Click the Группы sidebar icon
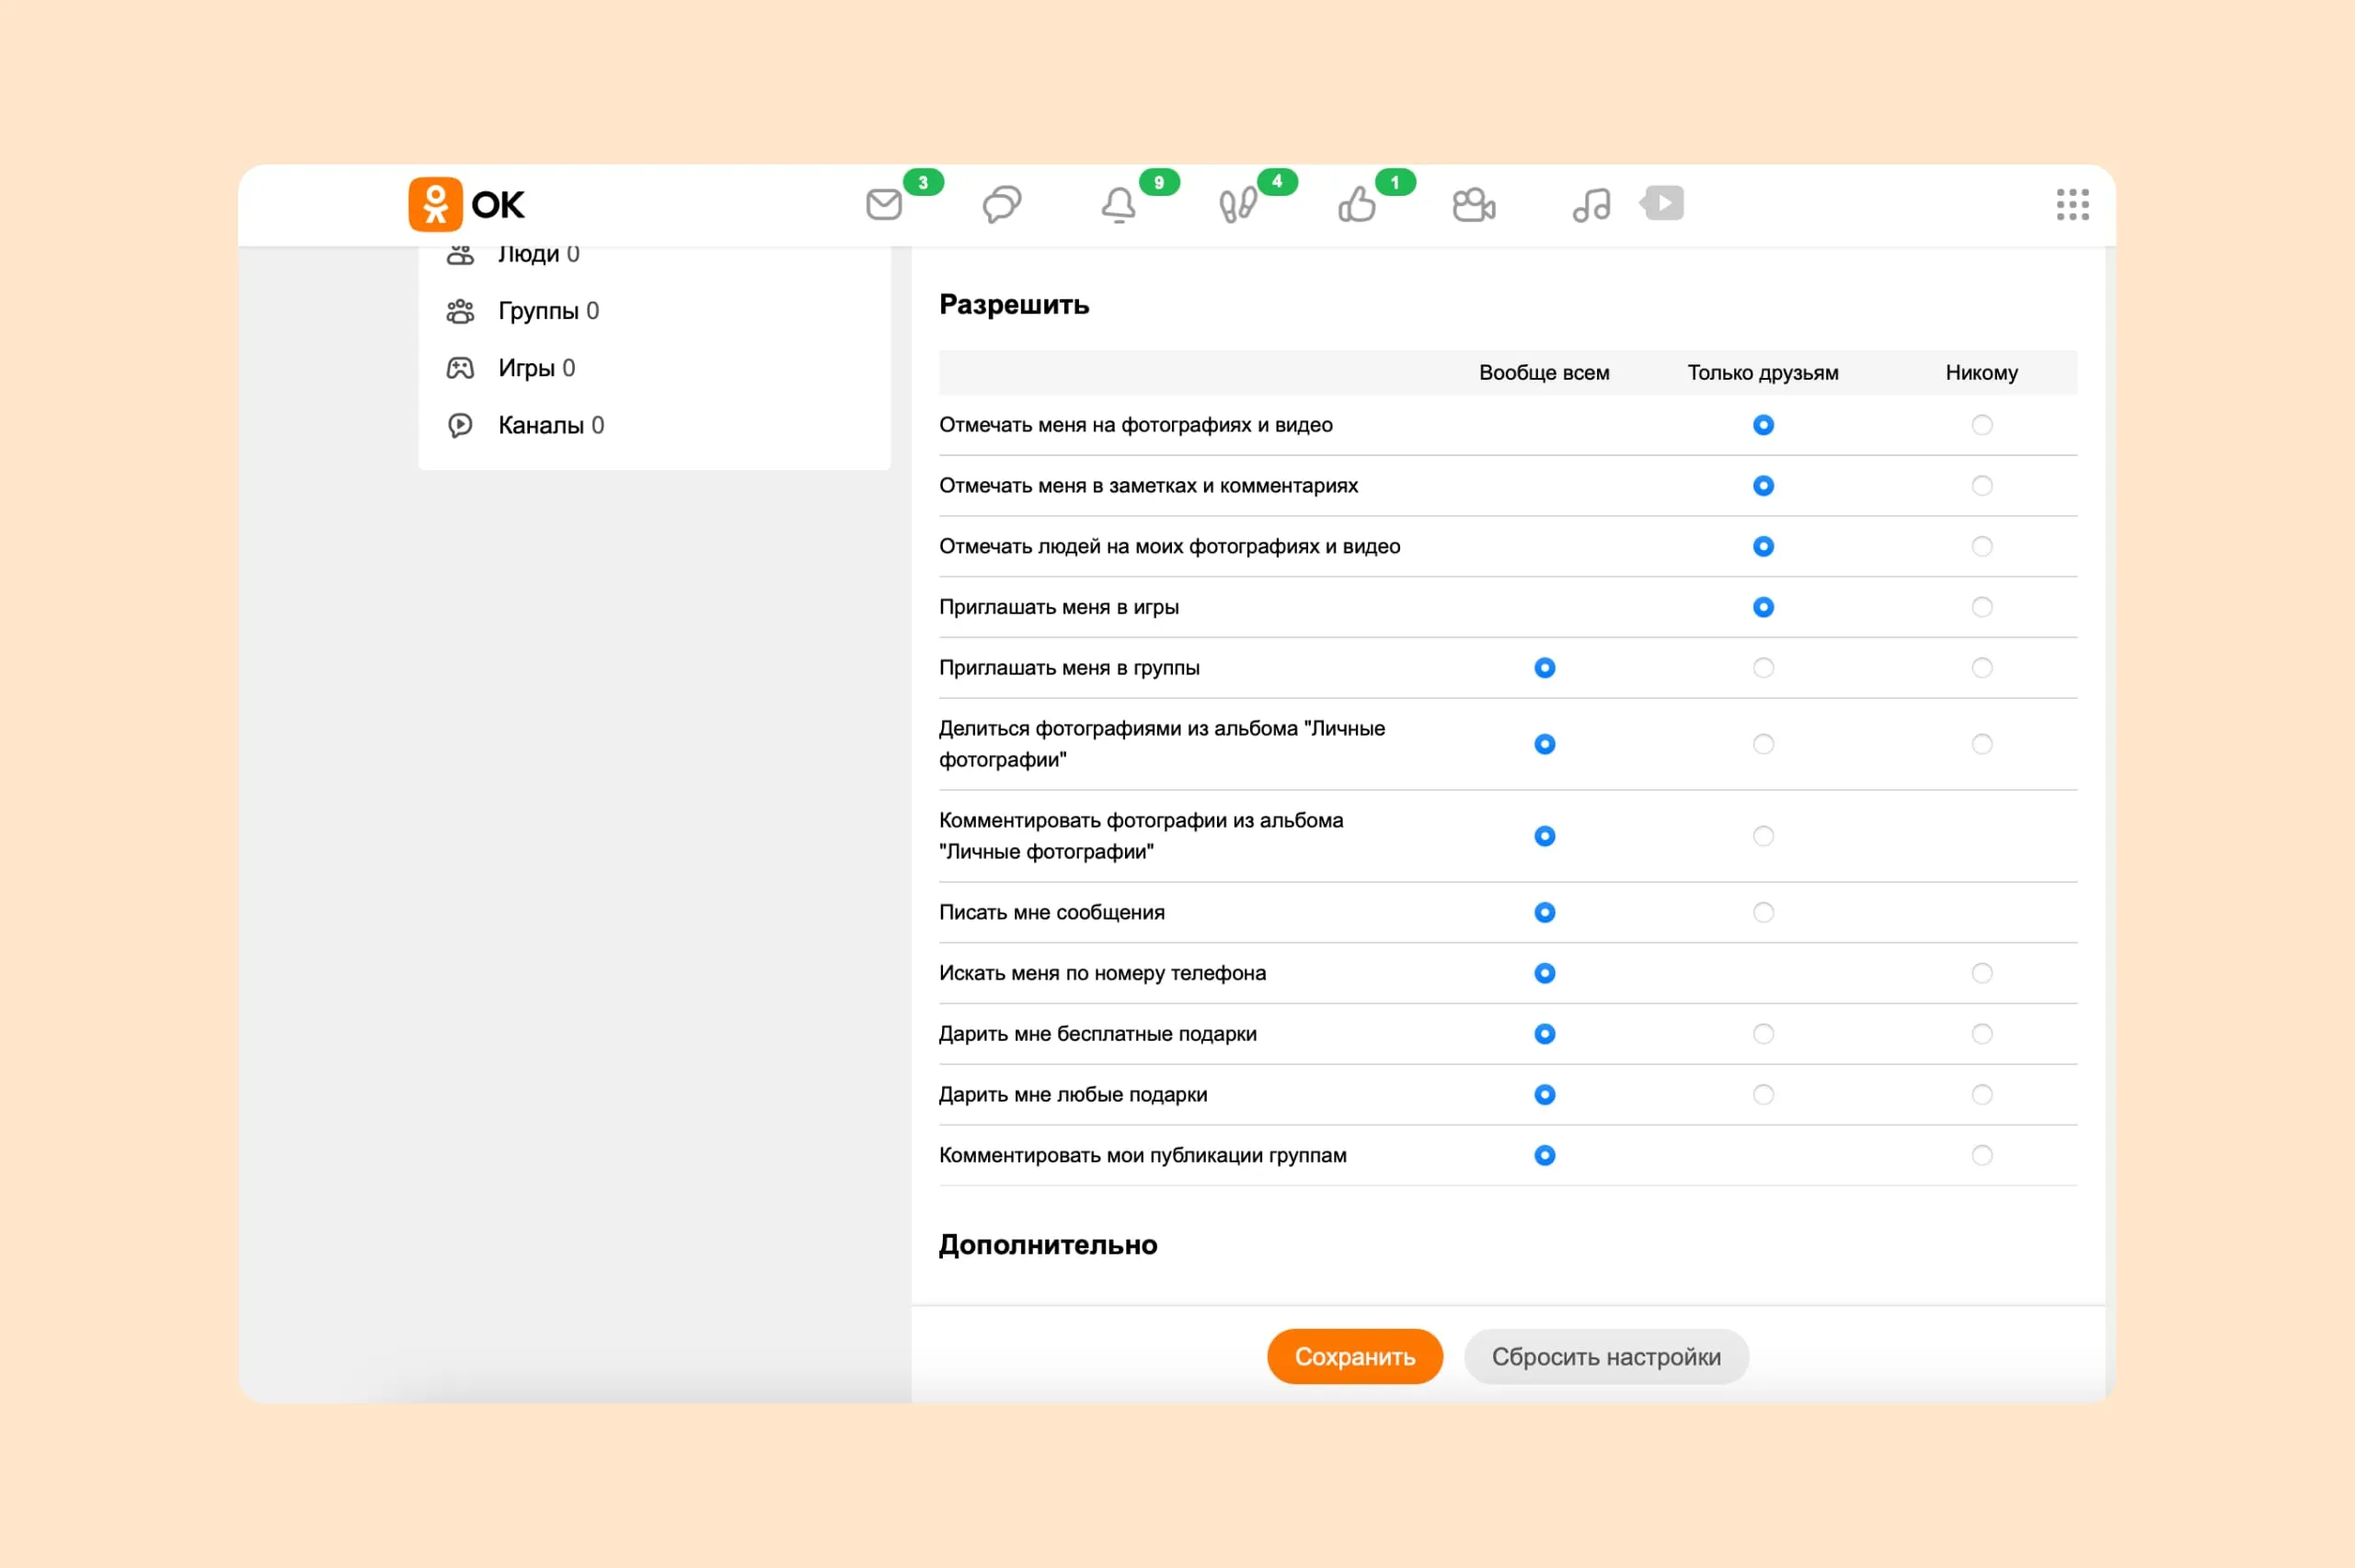The height and width of the screenshot is (1568, 2355). coord(460,311)
